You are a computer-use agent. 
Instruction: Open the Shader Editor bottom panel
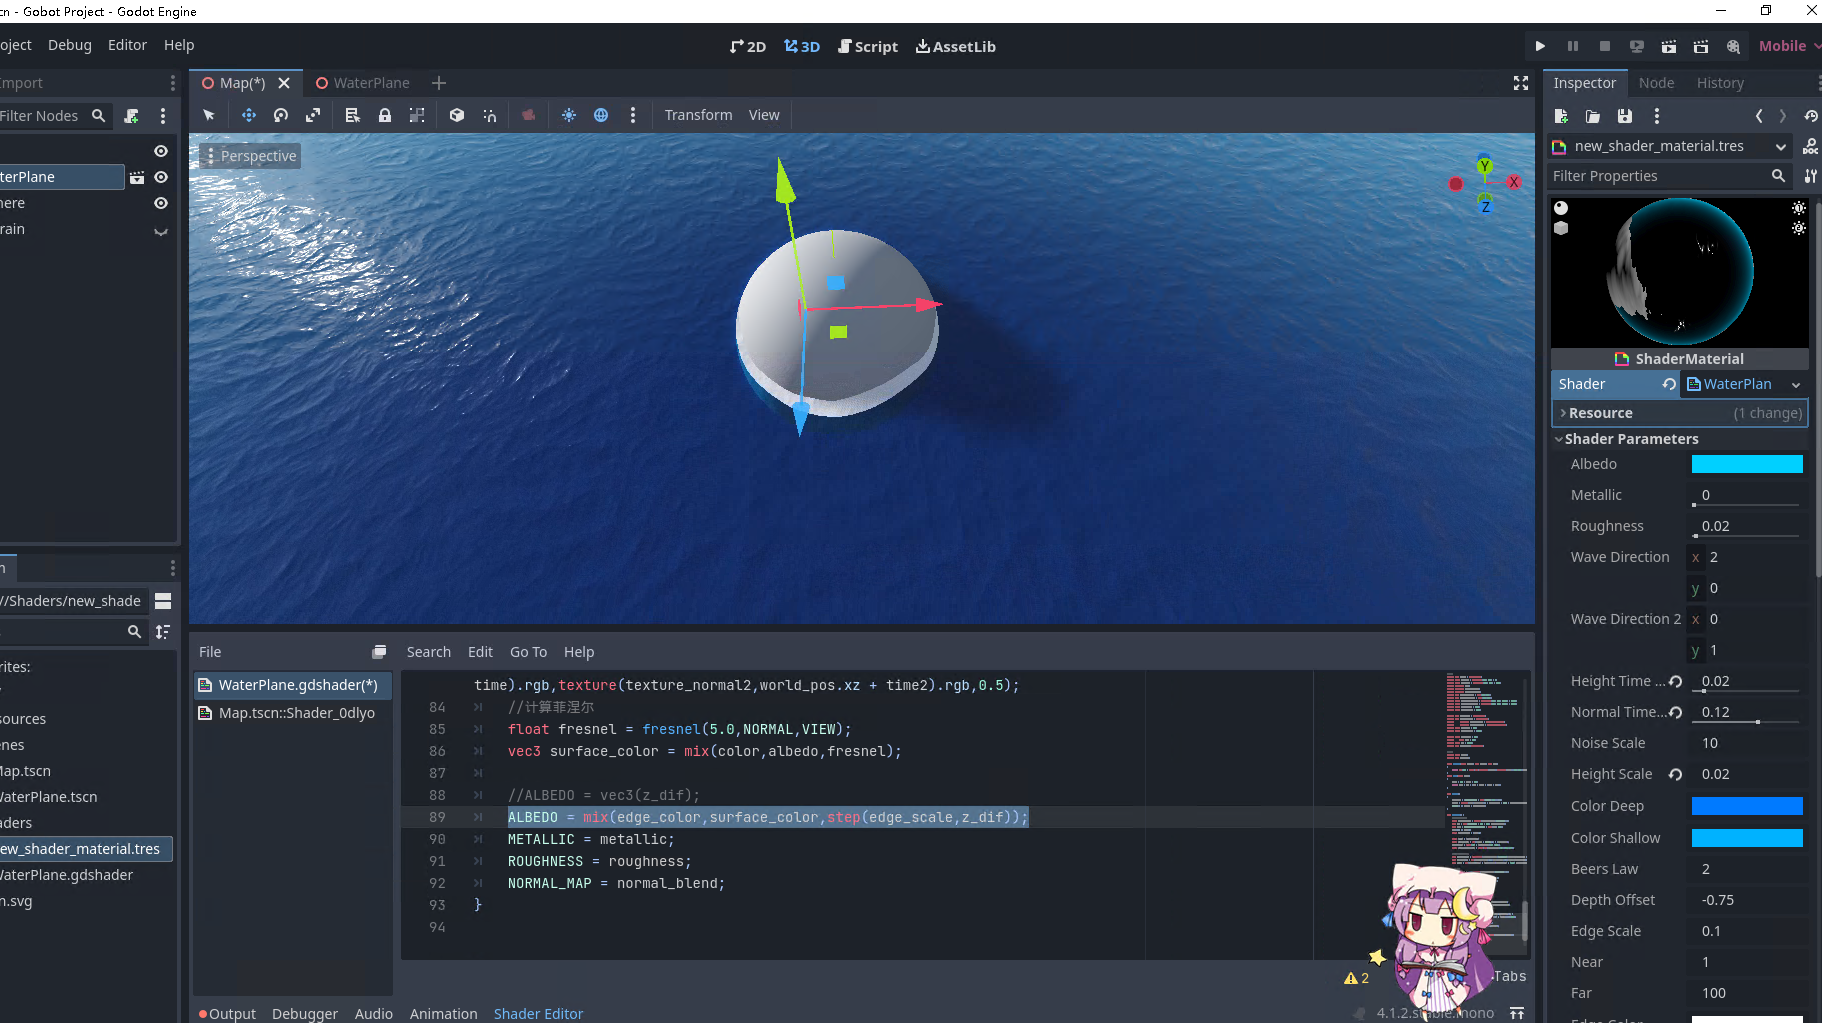tap(538, 1013)
